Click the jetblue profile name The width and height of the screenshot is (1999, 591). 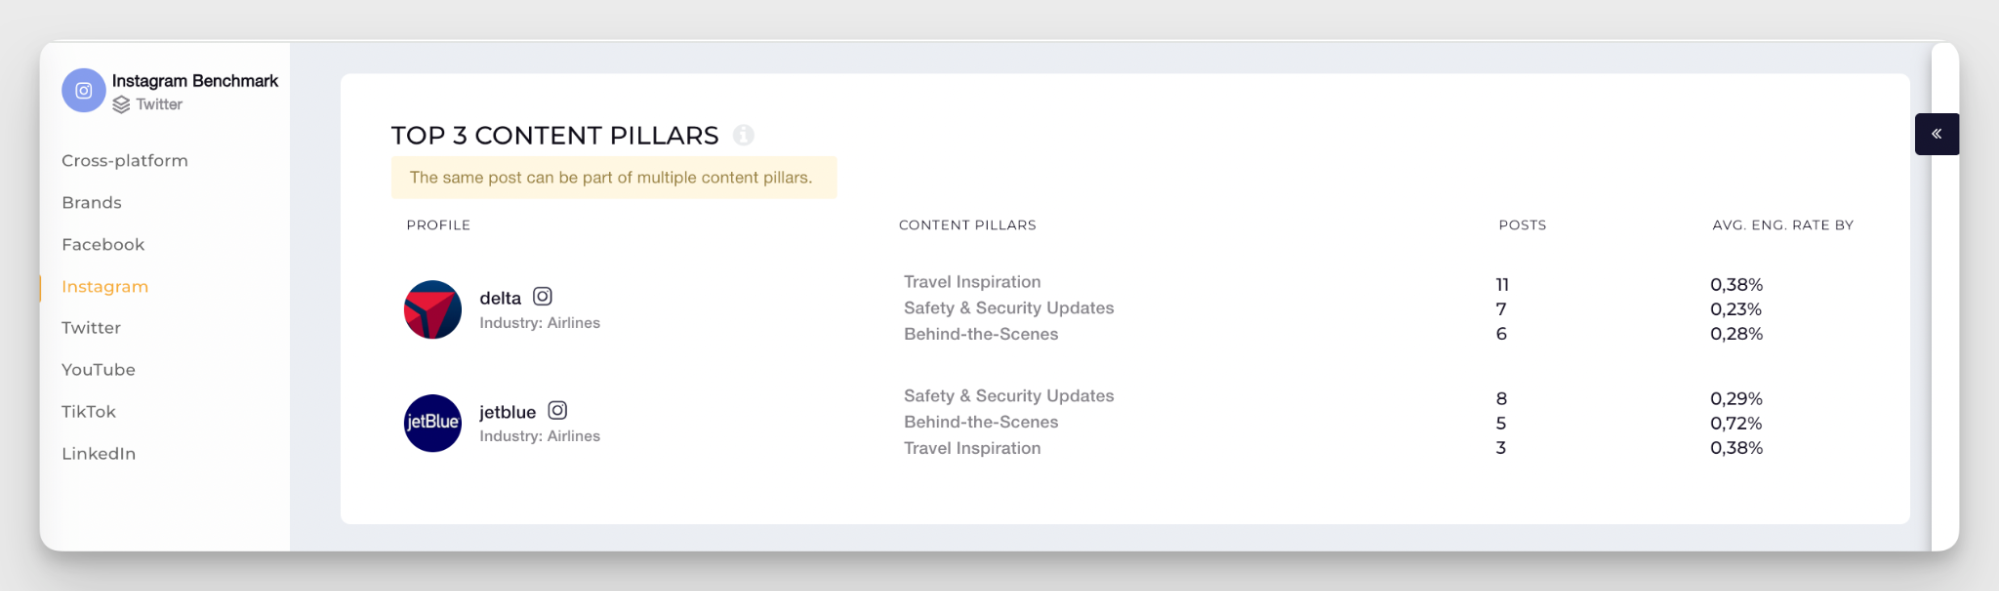[x=506, y=411]
